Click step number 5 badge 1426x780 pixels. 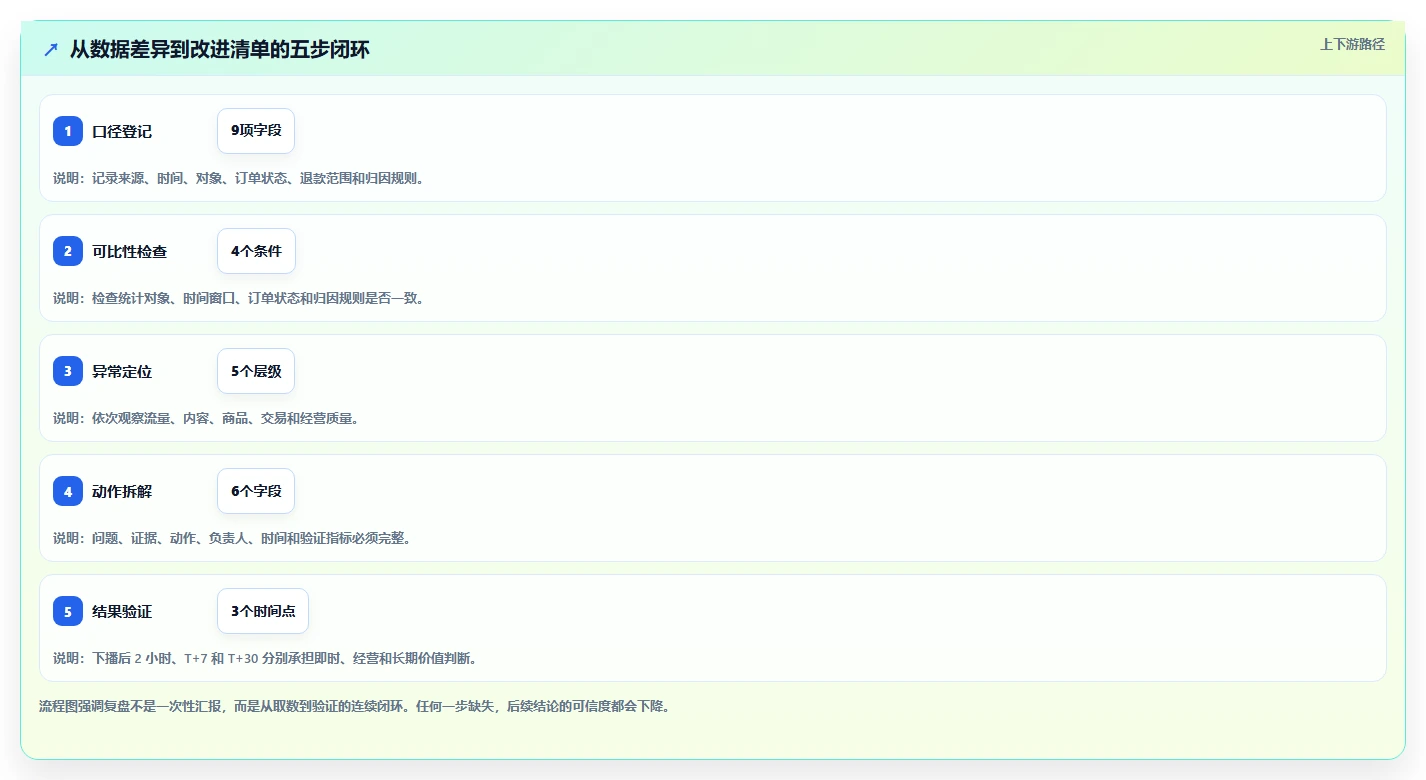click(x=68, y=611)
